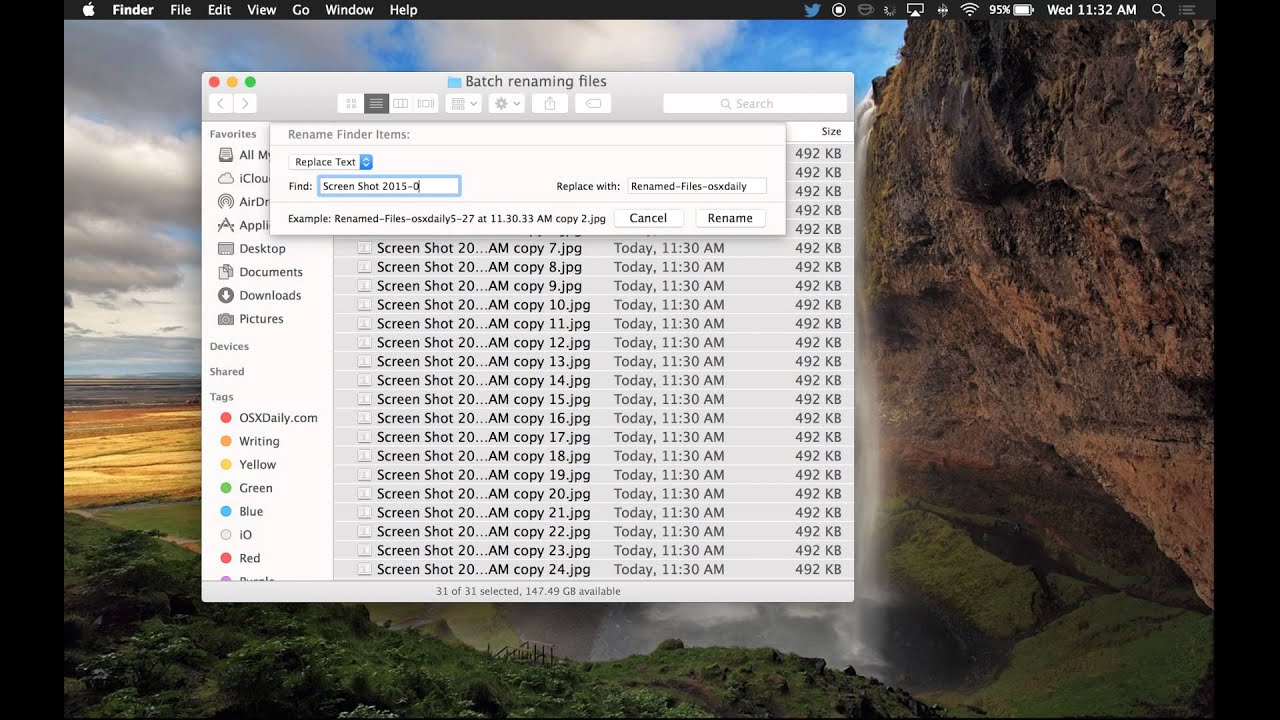
Task: Click the Tags sidebar section header
Action: click(x=221, y=397)
